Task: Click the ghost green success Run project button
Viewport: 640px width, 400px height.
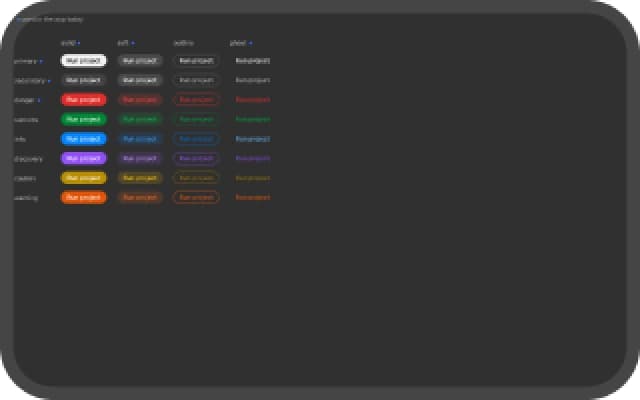Action: tap(253, 119)
